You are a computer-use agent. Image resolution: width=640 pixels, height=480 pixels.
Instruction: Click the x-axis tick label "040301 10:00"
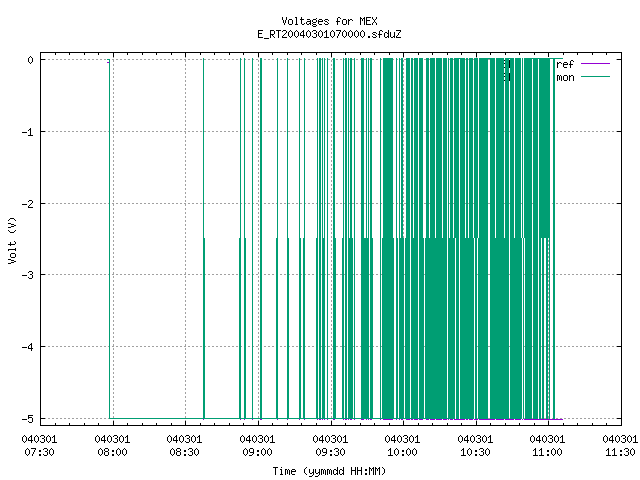(402, 445)
